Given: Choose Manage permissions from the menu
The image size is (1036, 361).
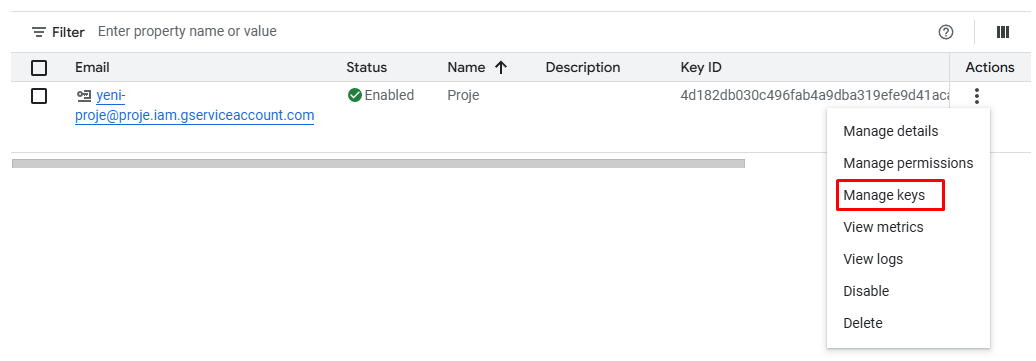Looking at the screenshot, I should 908,163.
